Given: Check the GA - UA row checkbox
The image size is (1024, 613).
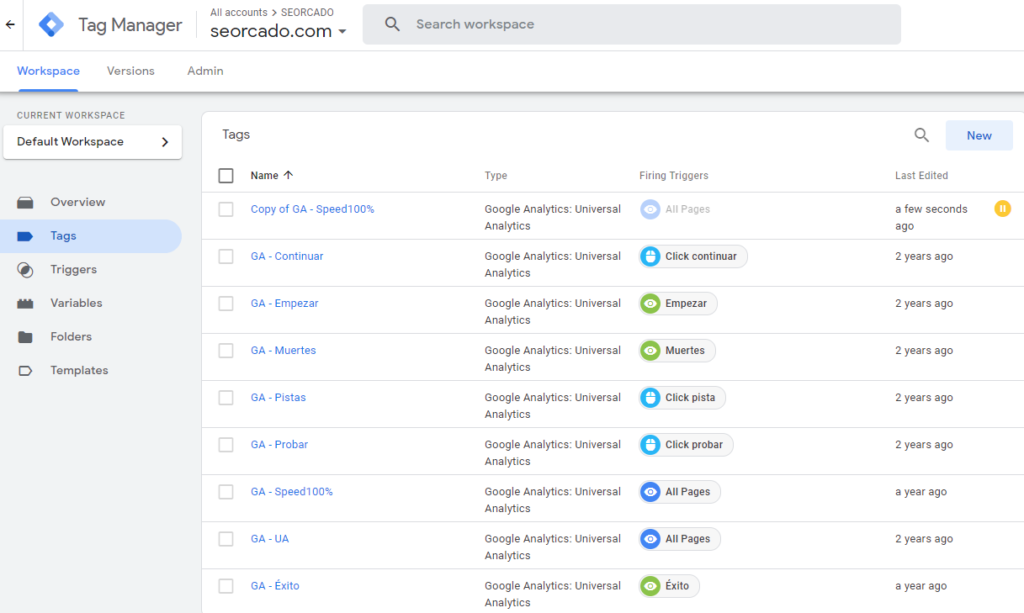Looking at the screenshot, I should point(226,539).
